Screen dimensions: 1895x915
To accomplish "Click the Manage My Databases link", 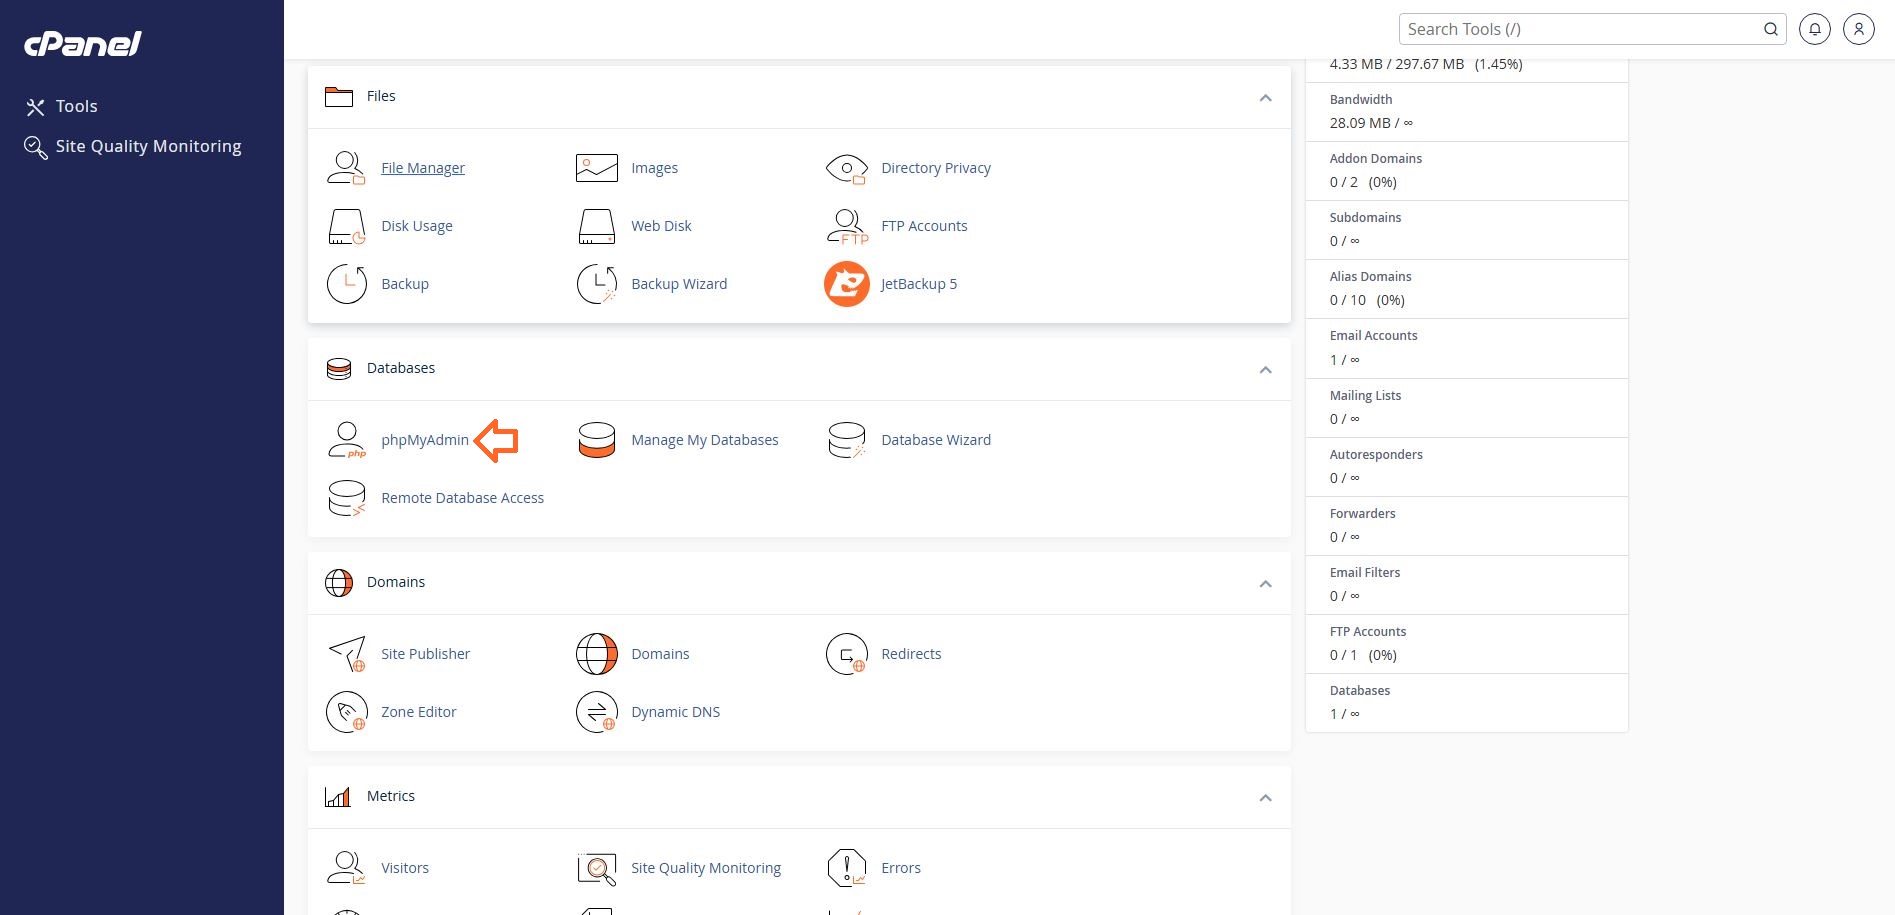I will tap(705, 440).
